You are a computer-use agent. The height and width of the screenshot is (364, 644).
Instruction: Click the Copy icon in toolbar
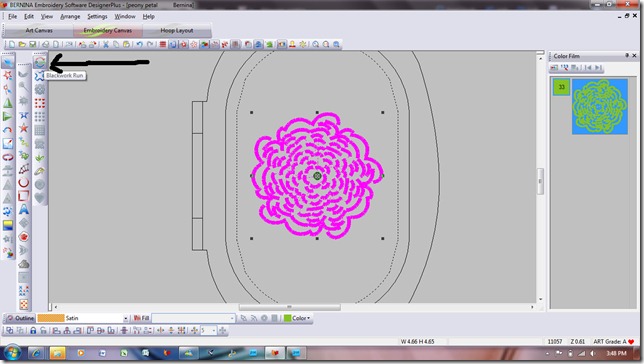[116, 44]
